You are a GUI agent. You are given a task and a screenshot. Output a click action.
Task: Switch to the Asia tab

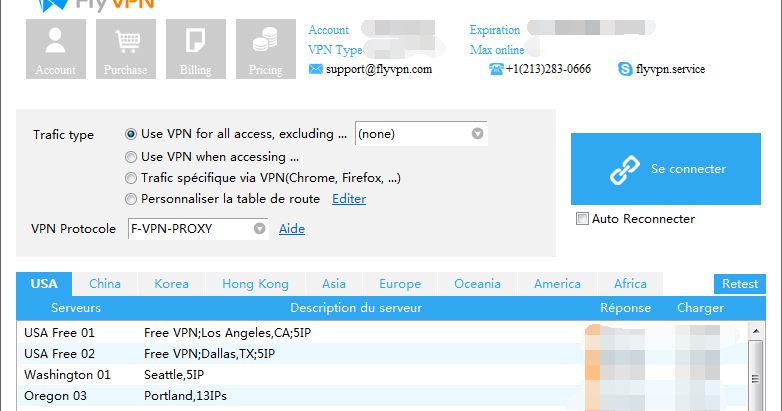[334, 284]
